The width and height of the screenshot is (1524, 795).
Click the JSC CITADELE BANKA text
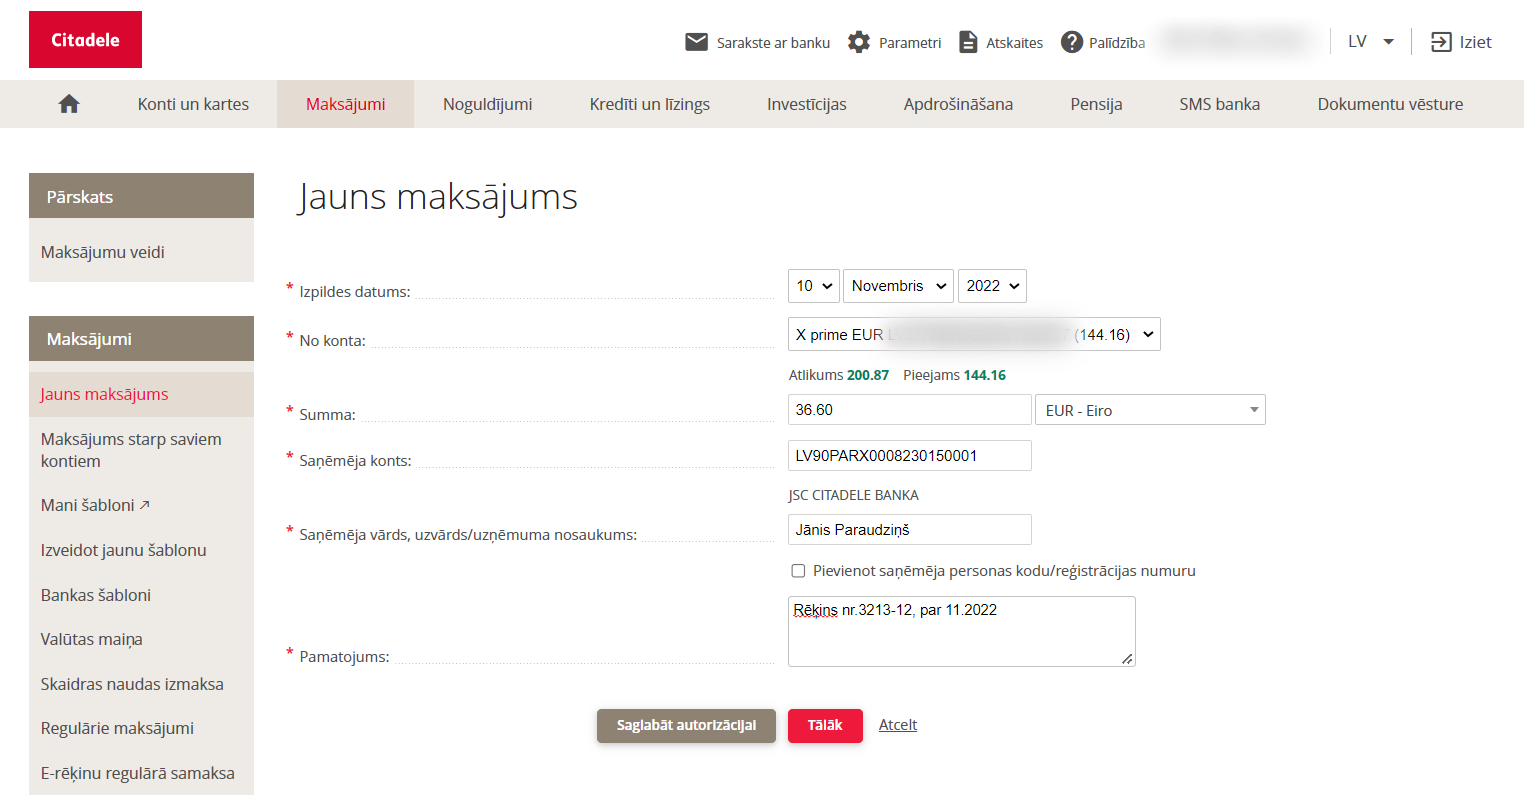[x=853, y=495]
